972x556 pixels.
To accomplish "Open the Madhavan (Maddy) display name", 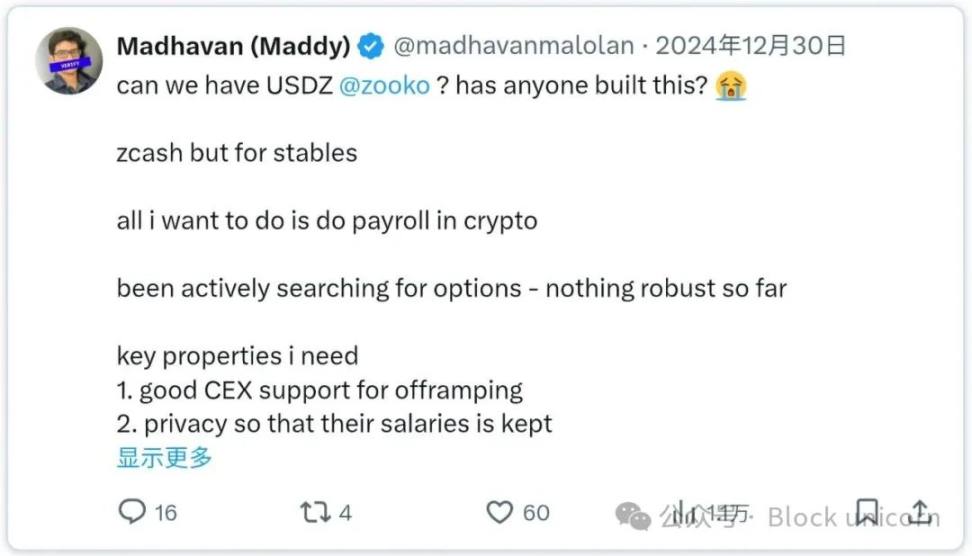I will 233,46.
